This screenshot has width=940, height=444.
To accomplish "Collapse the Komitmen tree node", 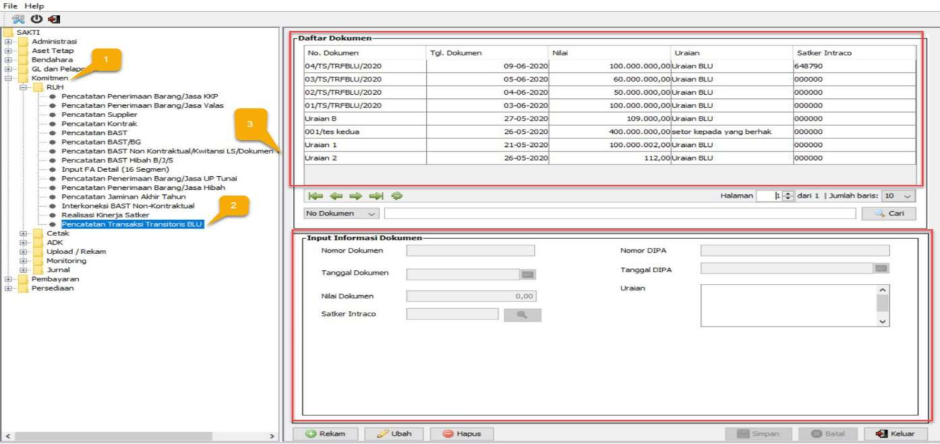I will [x=9, y=78].
